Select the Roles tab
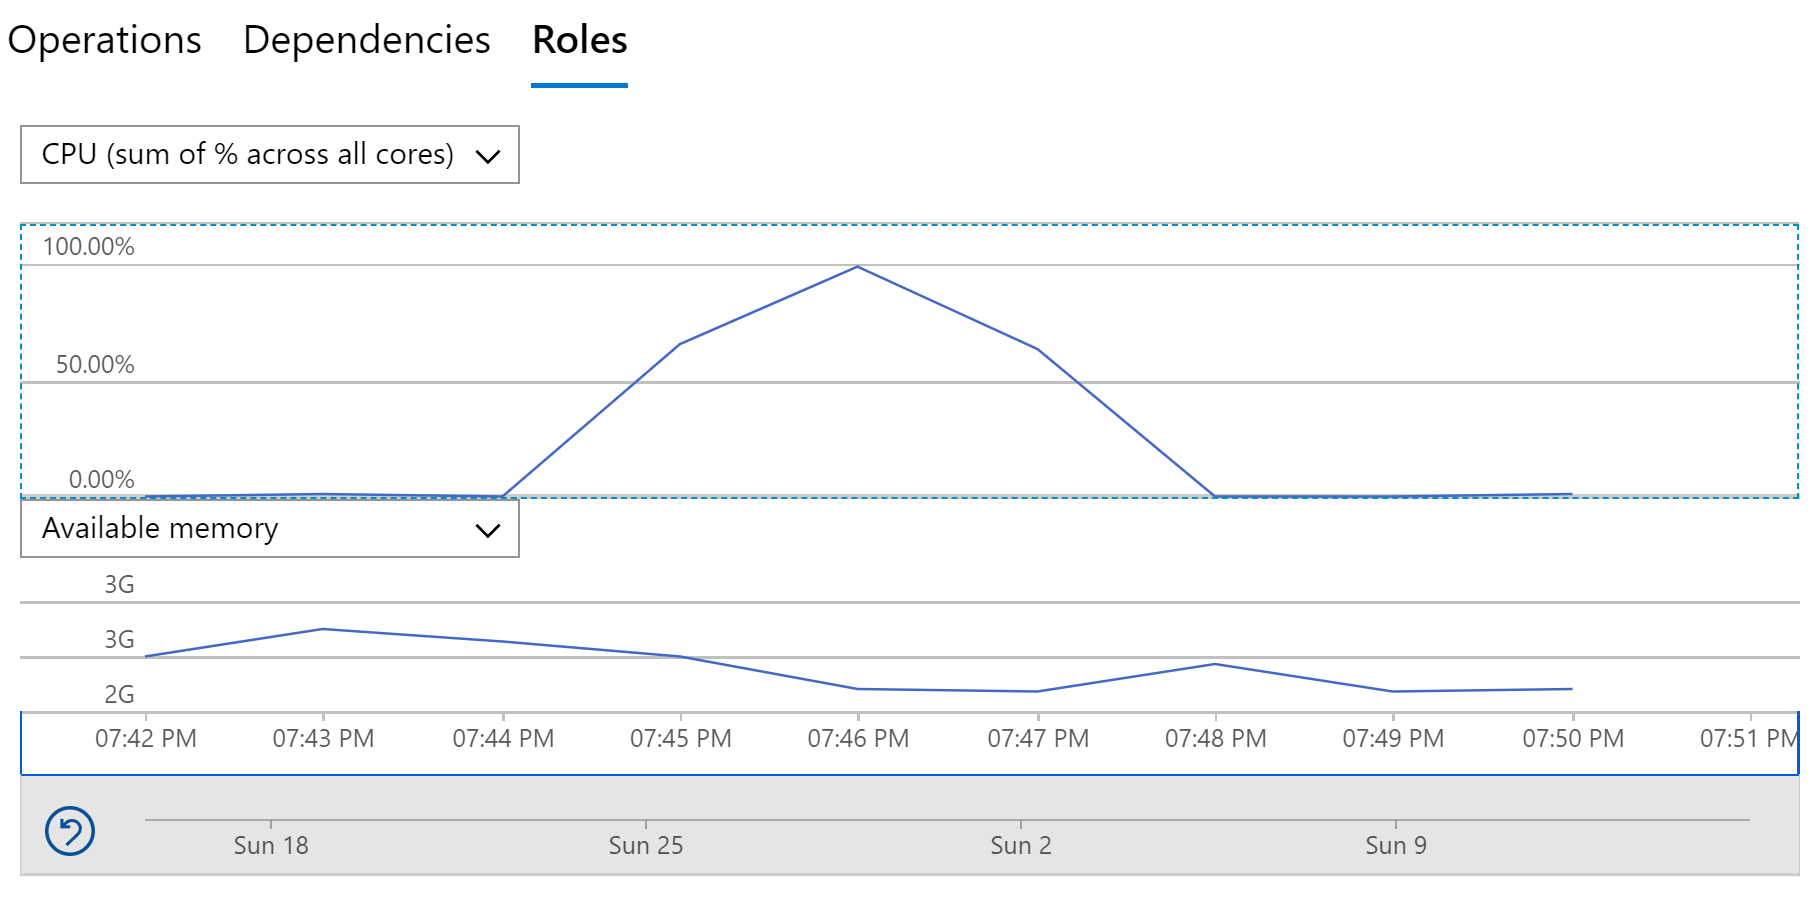Viewport: 1819px width, 897px height. click(x=579, y=41)
